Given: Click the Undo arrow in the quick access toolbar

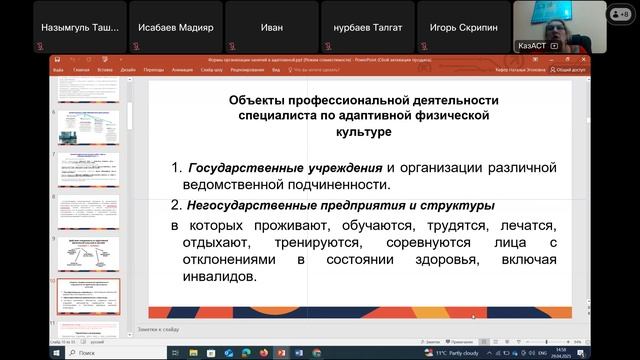Looking at the screenshot, I should point(73,60).
